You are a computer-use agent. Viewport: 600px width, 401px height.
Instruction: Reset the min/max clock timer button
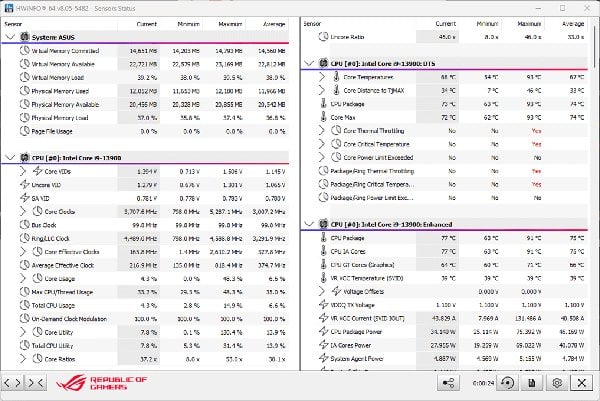coord(507,383)
